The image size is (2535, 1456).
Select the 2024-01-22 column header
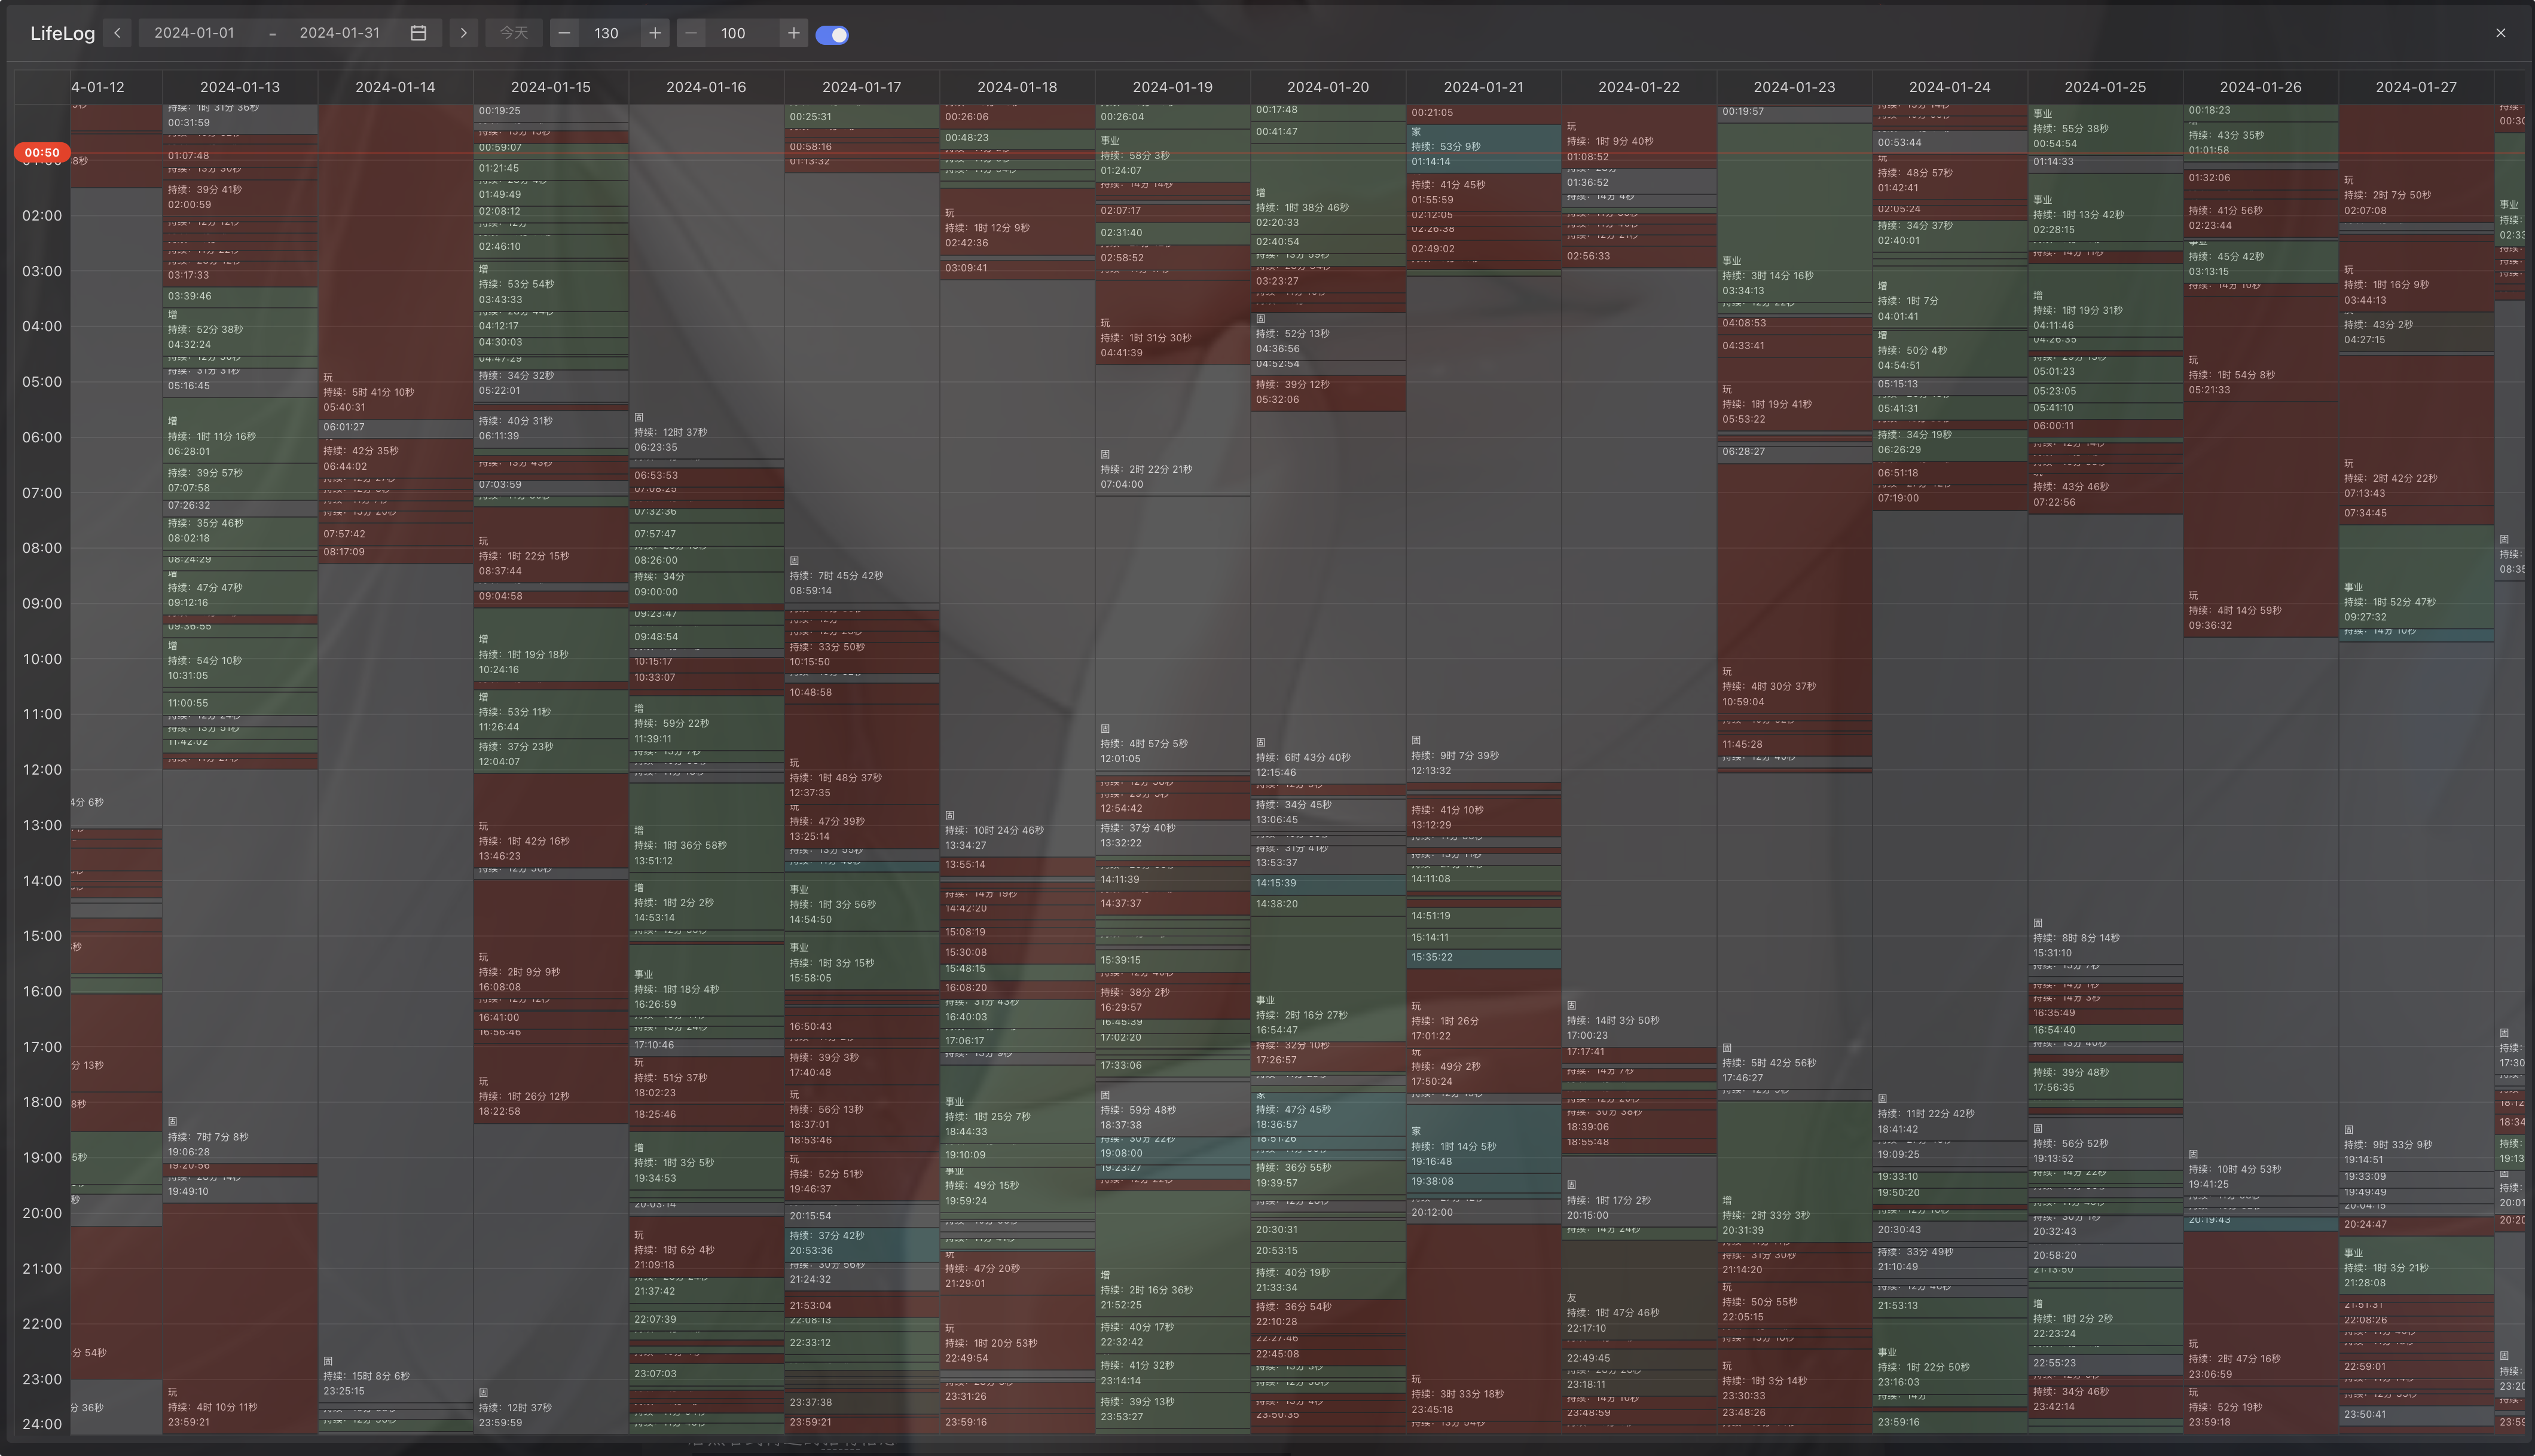(x=1638, y=87)
